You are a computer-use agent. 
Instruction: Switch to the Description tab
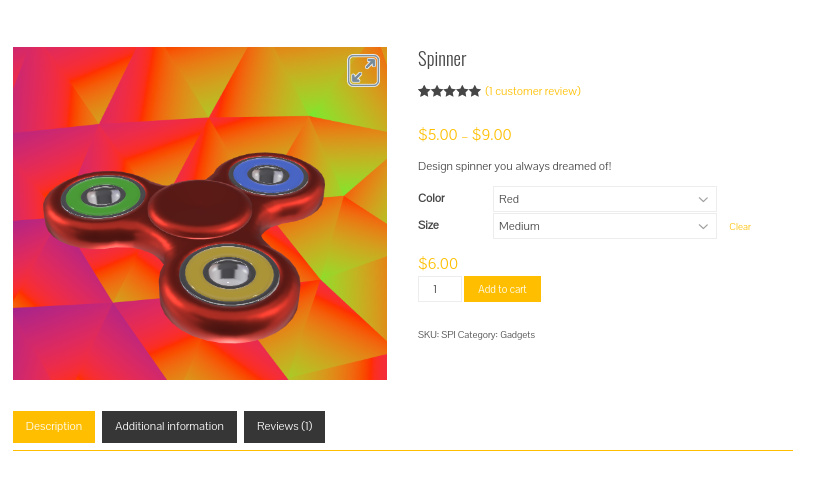[x=54, y=427]
